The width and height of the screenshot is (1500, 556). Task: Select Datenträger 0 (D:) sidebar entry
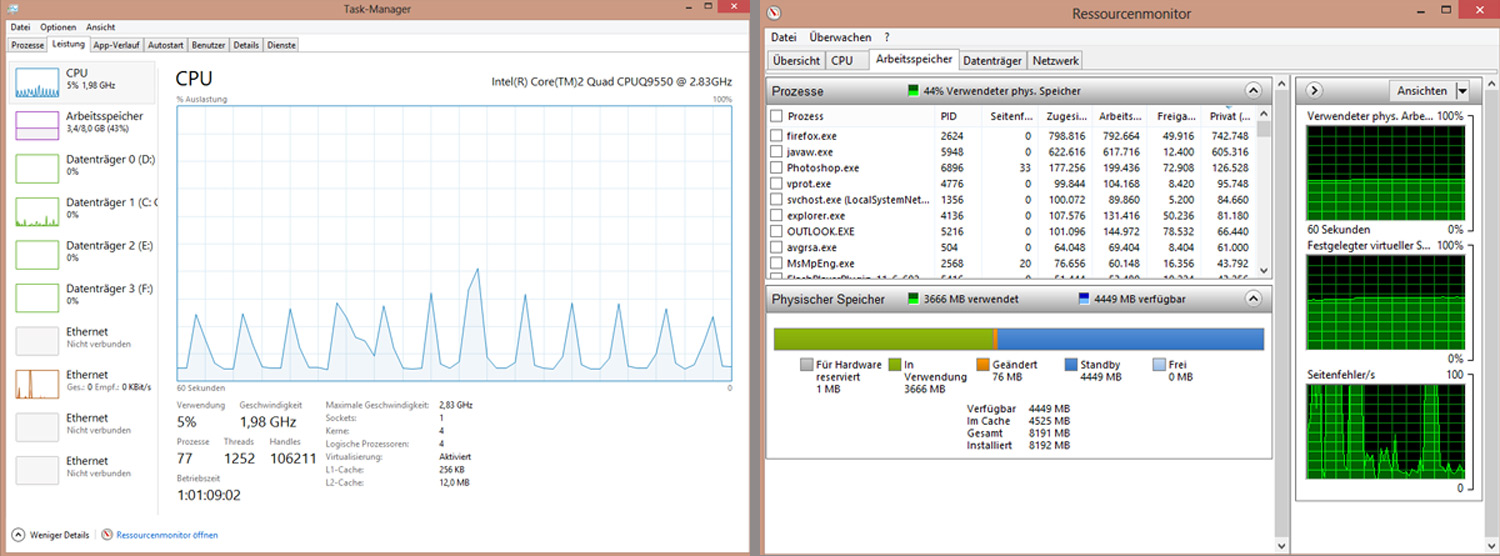(82, 168)
